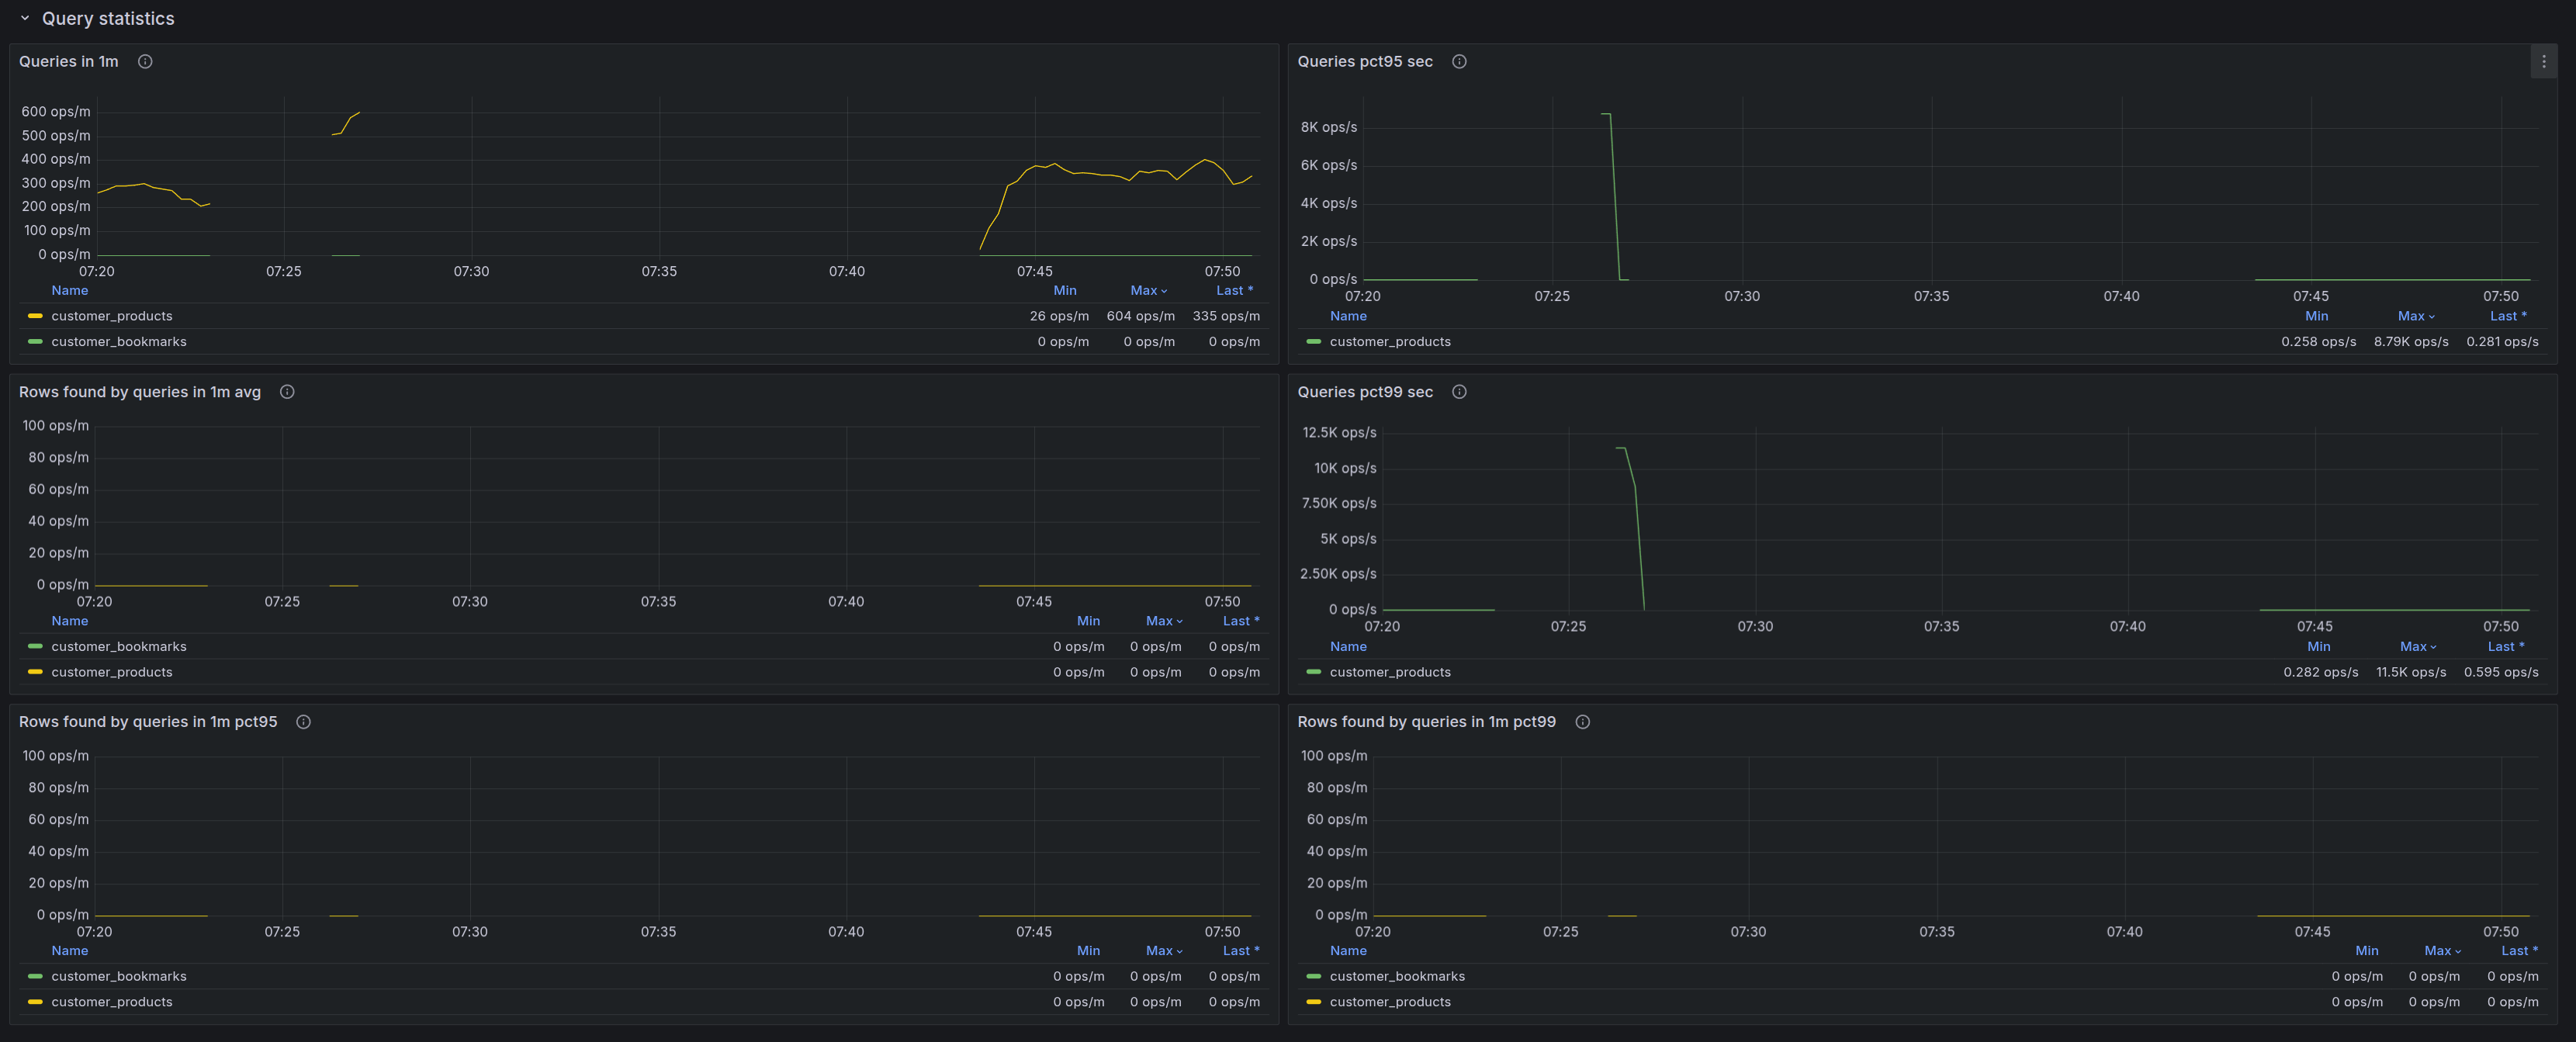Viewport: 2576px width, 1042px height.
Task: Collapse the Query statistics row
Action: point(25,19)
